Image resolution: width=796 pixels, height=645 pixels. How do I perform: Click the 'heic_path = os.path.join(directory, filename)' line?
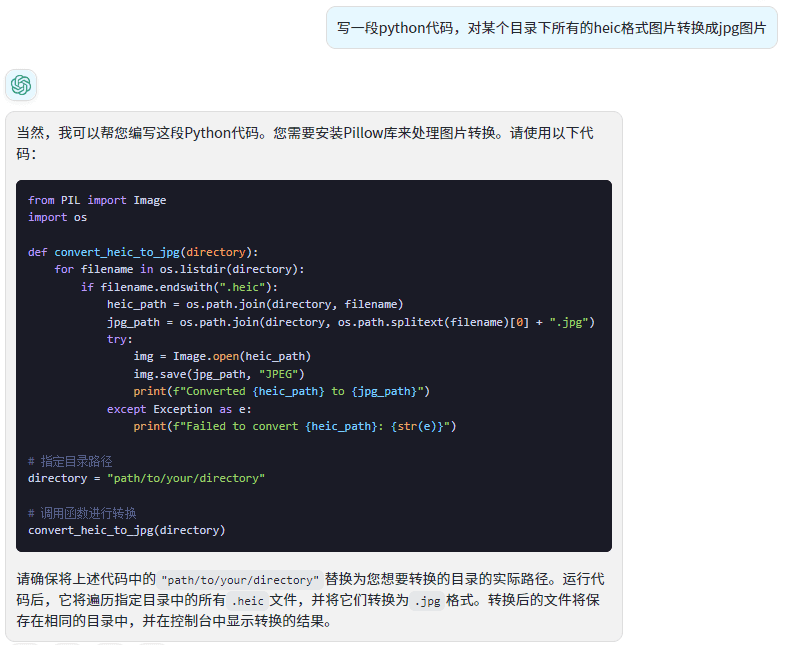point(255,304)
